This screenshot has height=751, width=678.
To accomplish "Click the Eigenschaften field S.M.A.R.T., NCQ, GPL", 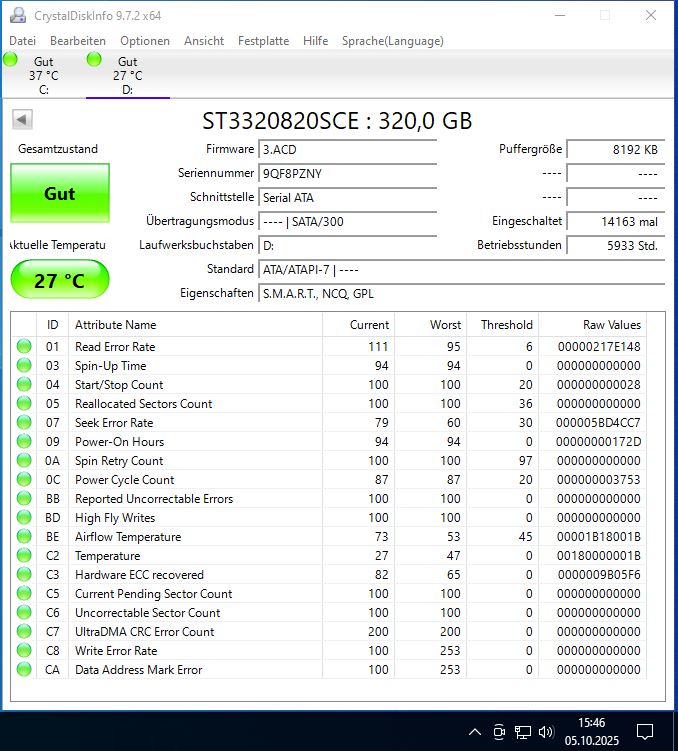I will pyautogui.click(x=461, y=294).
